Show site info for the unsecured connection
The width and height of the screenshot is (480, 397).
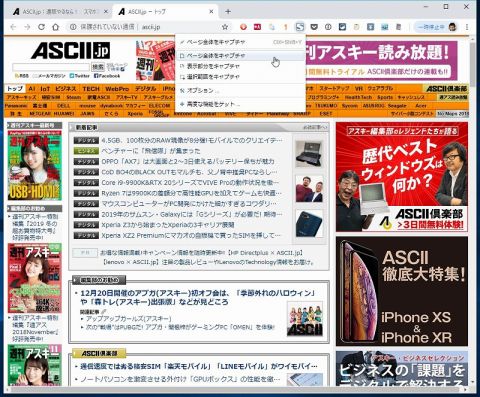tap(73, 27)
